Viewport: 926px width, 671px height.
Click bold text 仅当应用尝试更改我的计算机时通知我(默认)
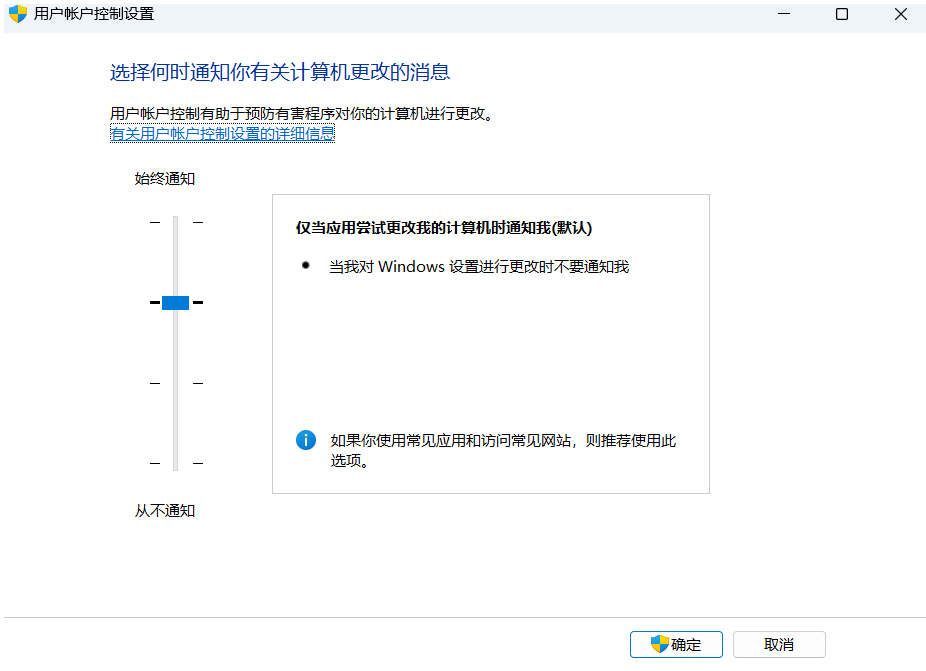pos(444,227)
